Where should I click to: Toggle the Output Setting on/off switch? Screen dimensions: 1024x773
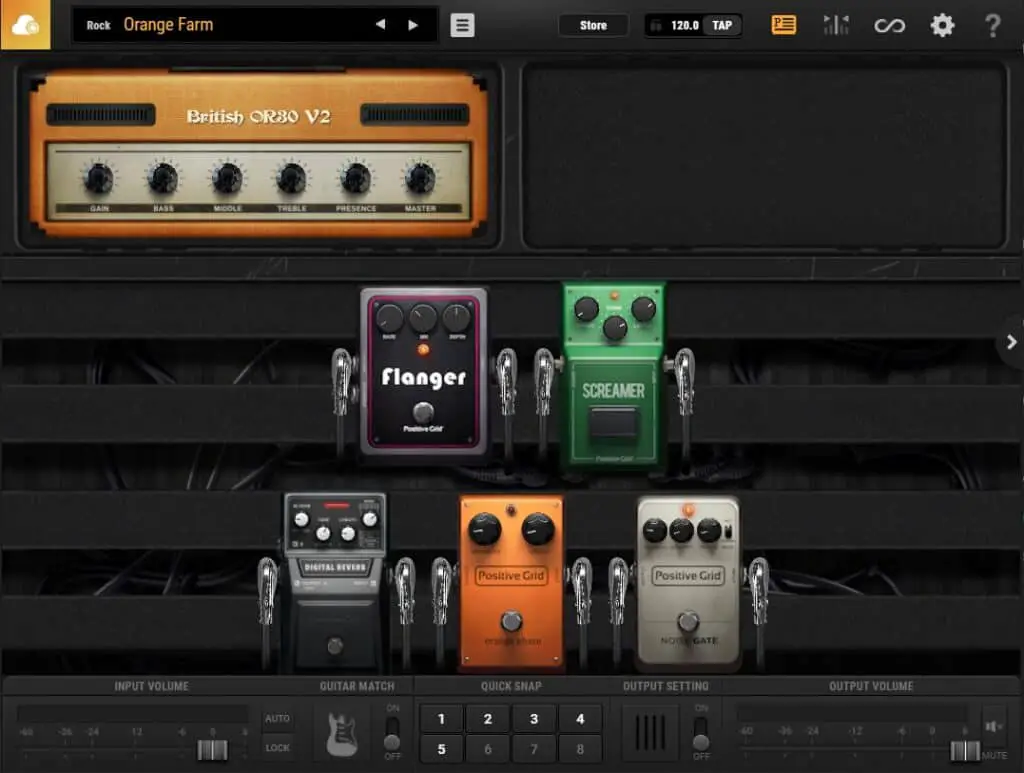pos(700,734)
